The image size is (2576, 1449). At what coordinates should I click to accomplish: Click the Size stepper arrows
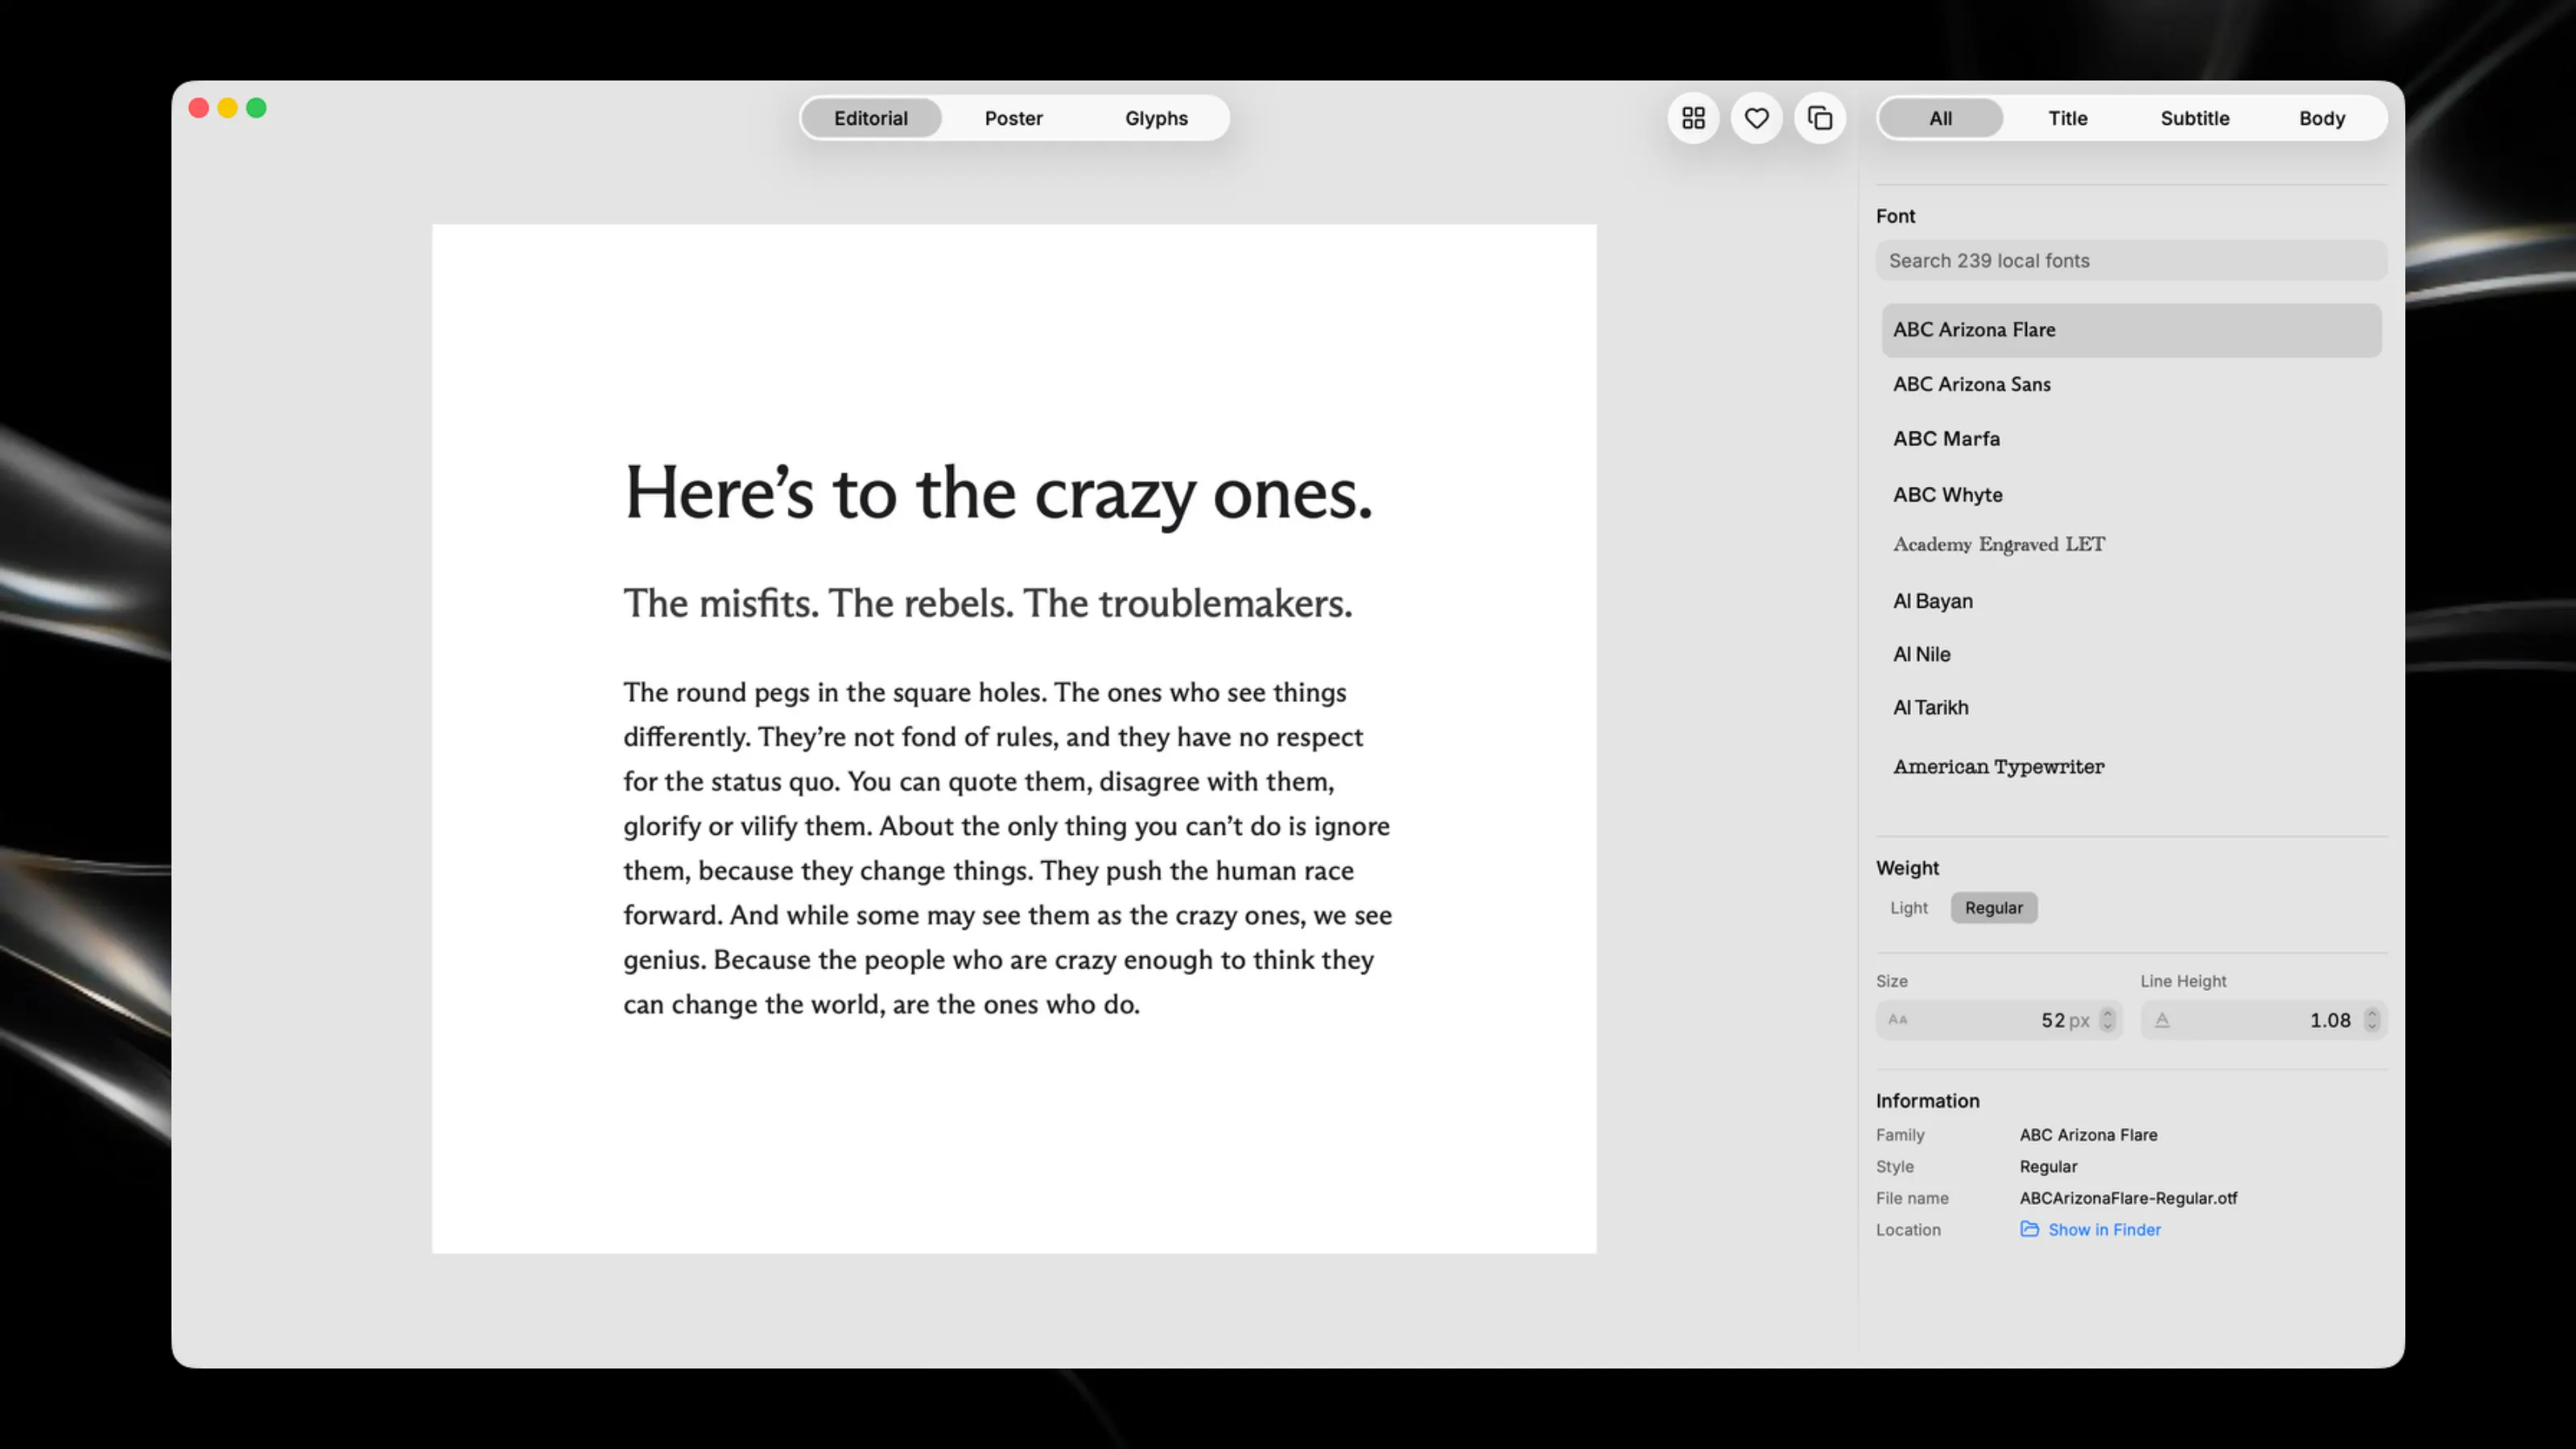[2107, 1020]
